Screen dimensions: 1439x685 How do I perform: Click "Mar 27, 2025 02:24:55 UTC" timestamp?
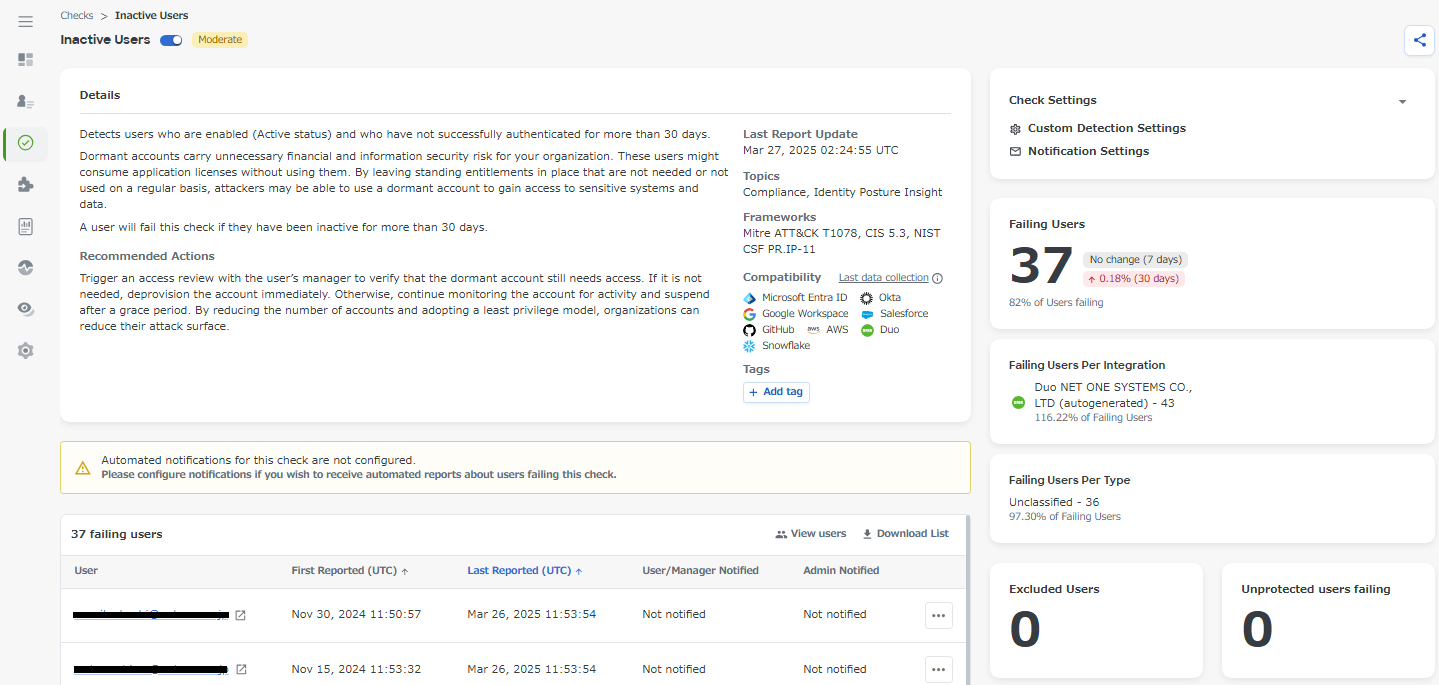tap(821, 151)
